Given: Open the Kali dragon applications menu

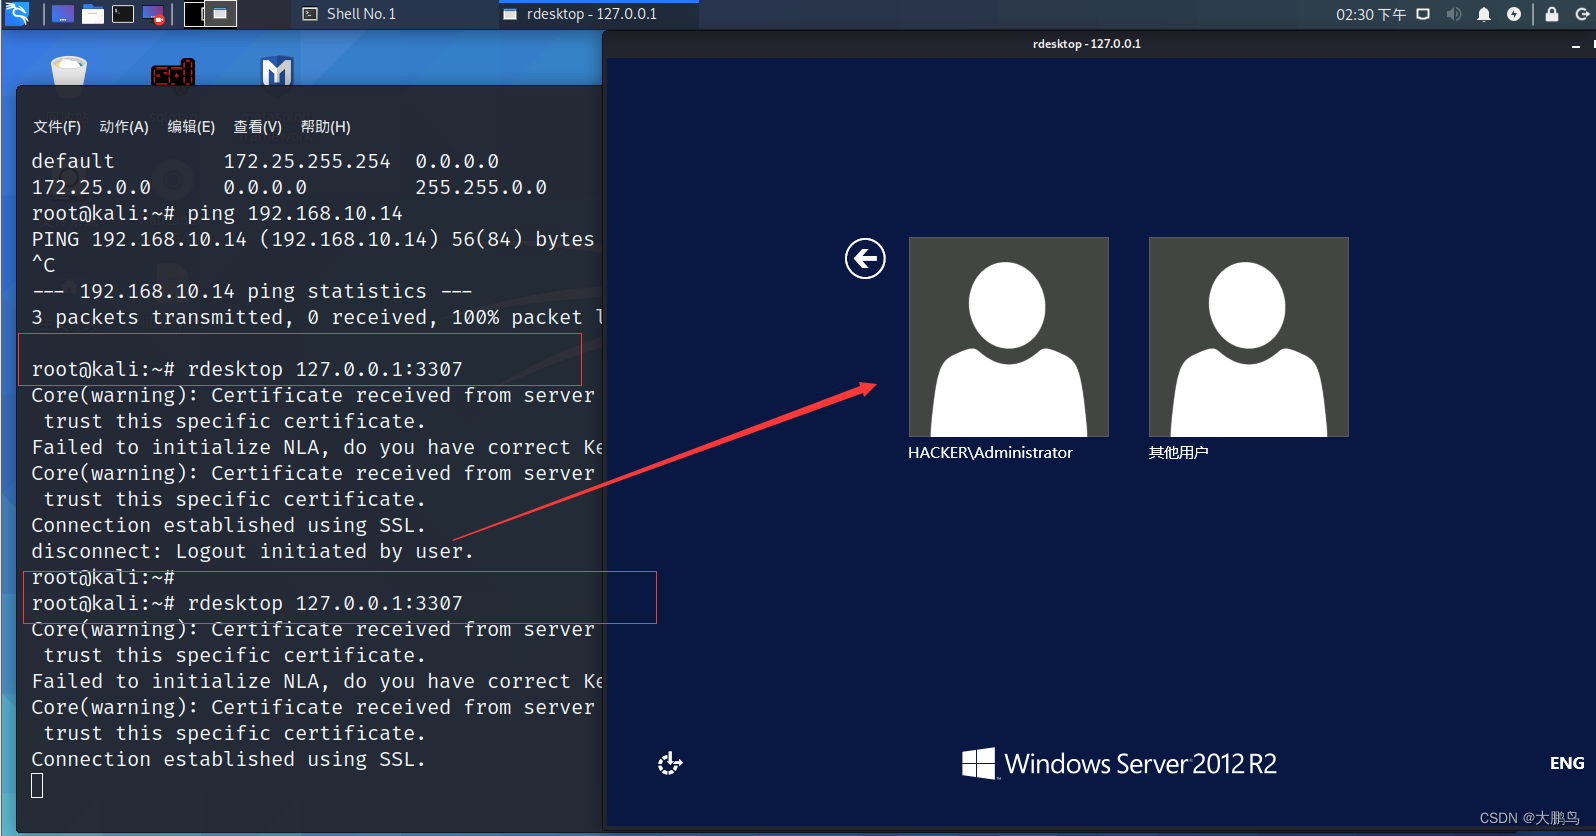Looking at the screenshot, I should coord(17,14).
